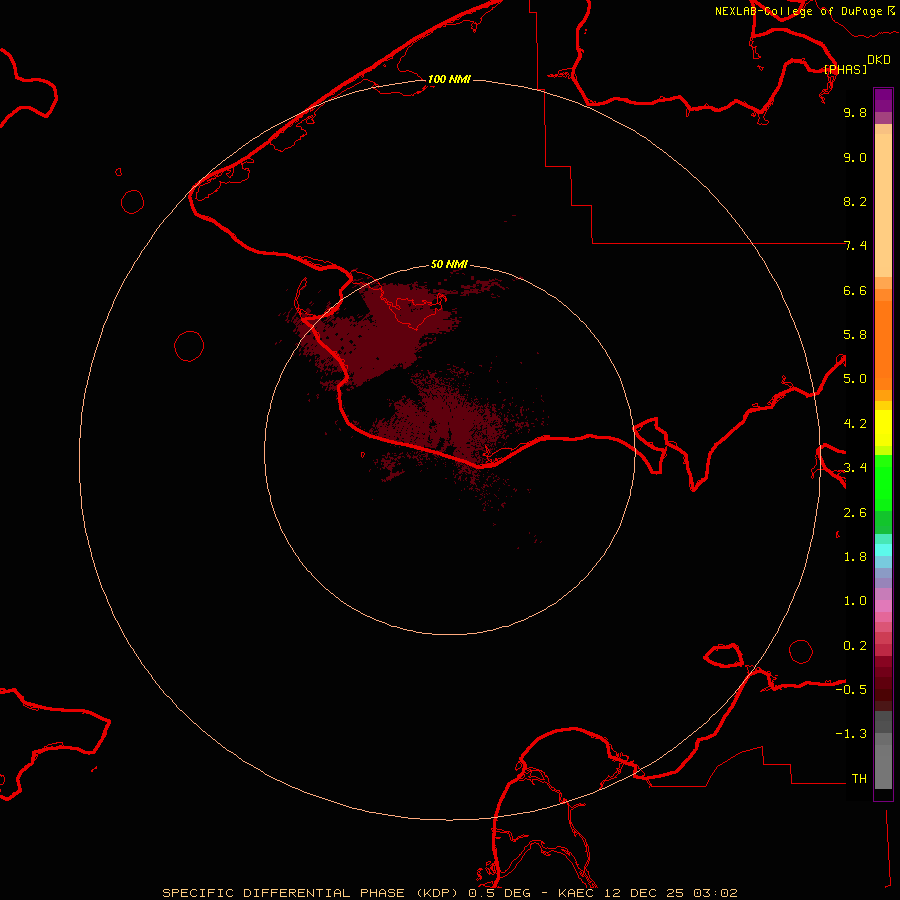The width and height of the screenshot is (900, 900).
Task: Select the 50 NMI range ring label
Action: pyautogui.click(x=449, y=264)
